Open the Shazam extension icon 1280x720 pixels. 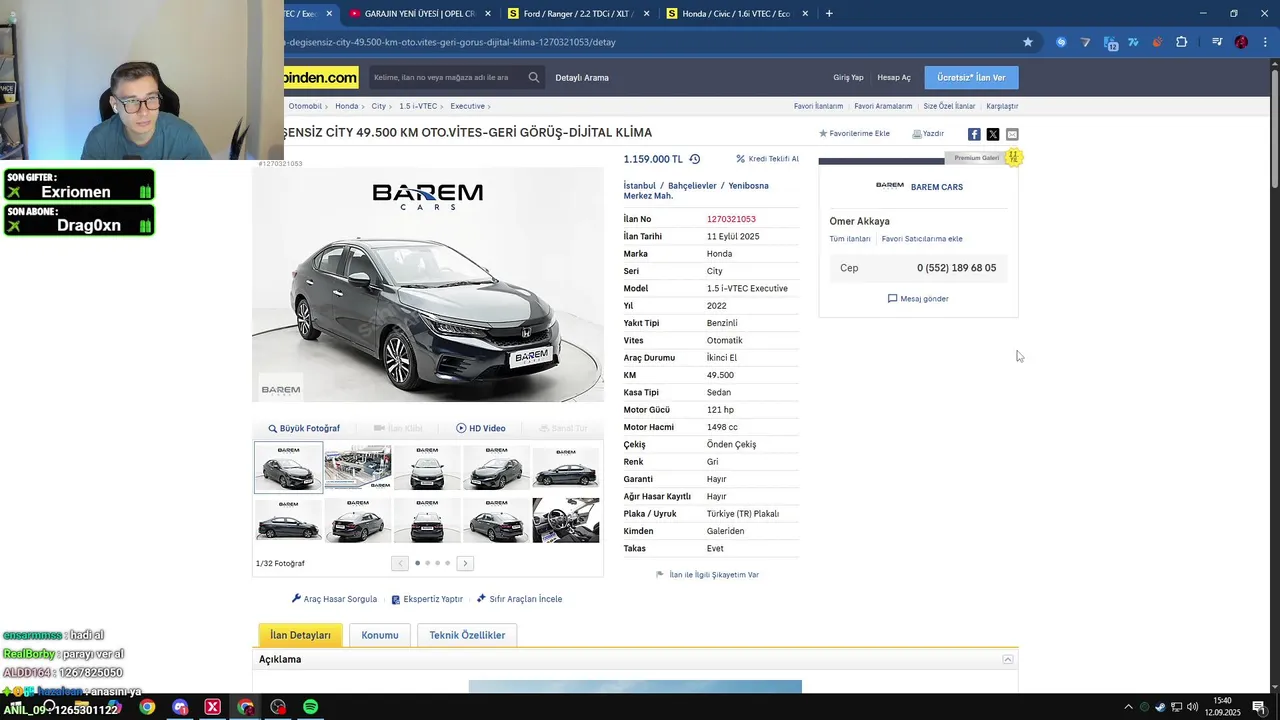pyautogui.click(x=1061, y=42)
